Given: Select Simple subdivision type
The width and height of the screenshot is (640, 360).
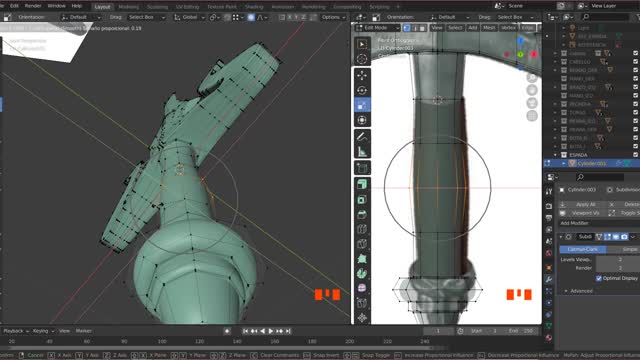Looking at the screenshot, I should 623,249.
